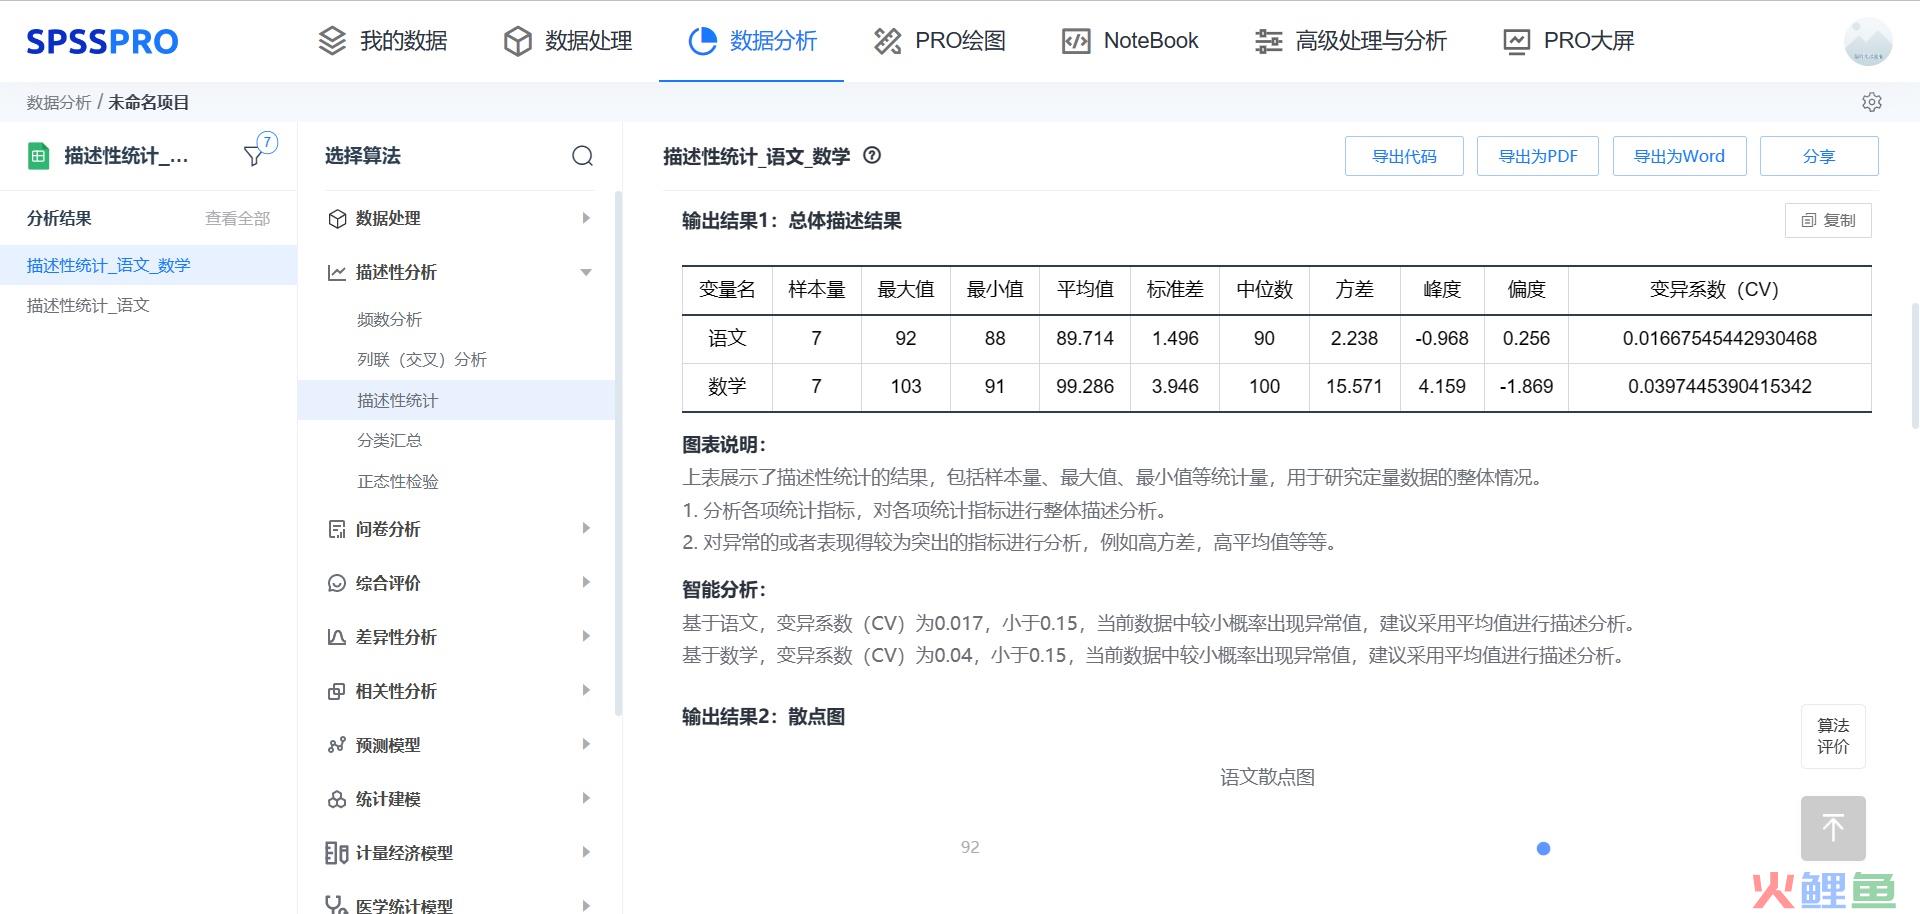This screenshot has width=1920, height=914.
Task: Open the user avatar profile
Action: [1868, 41]
